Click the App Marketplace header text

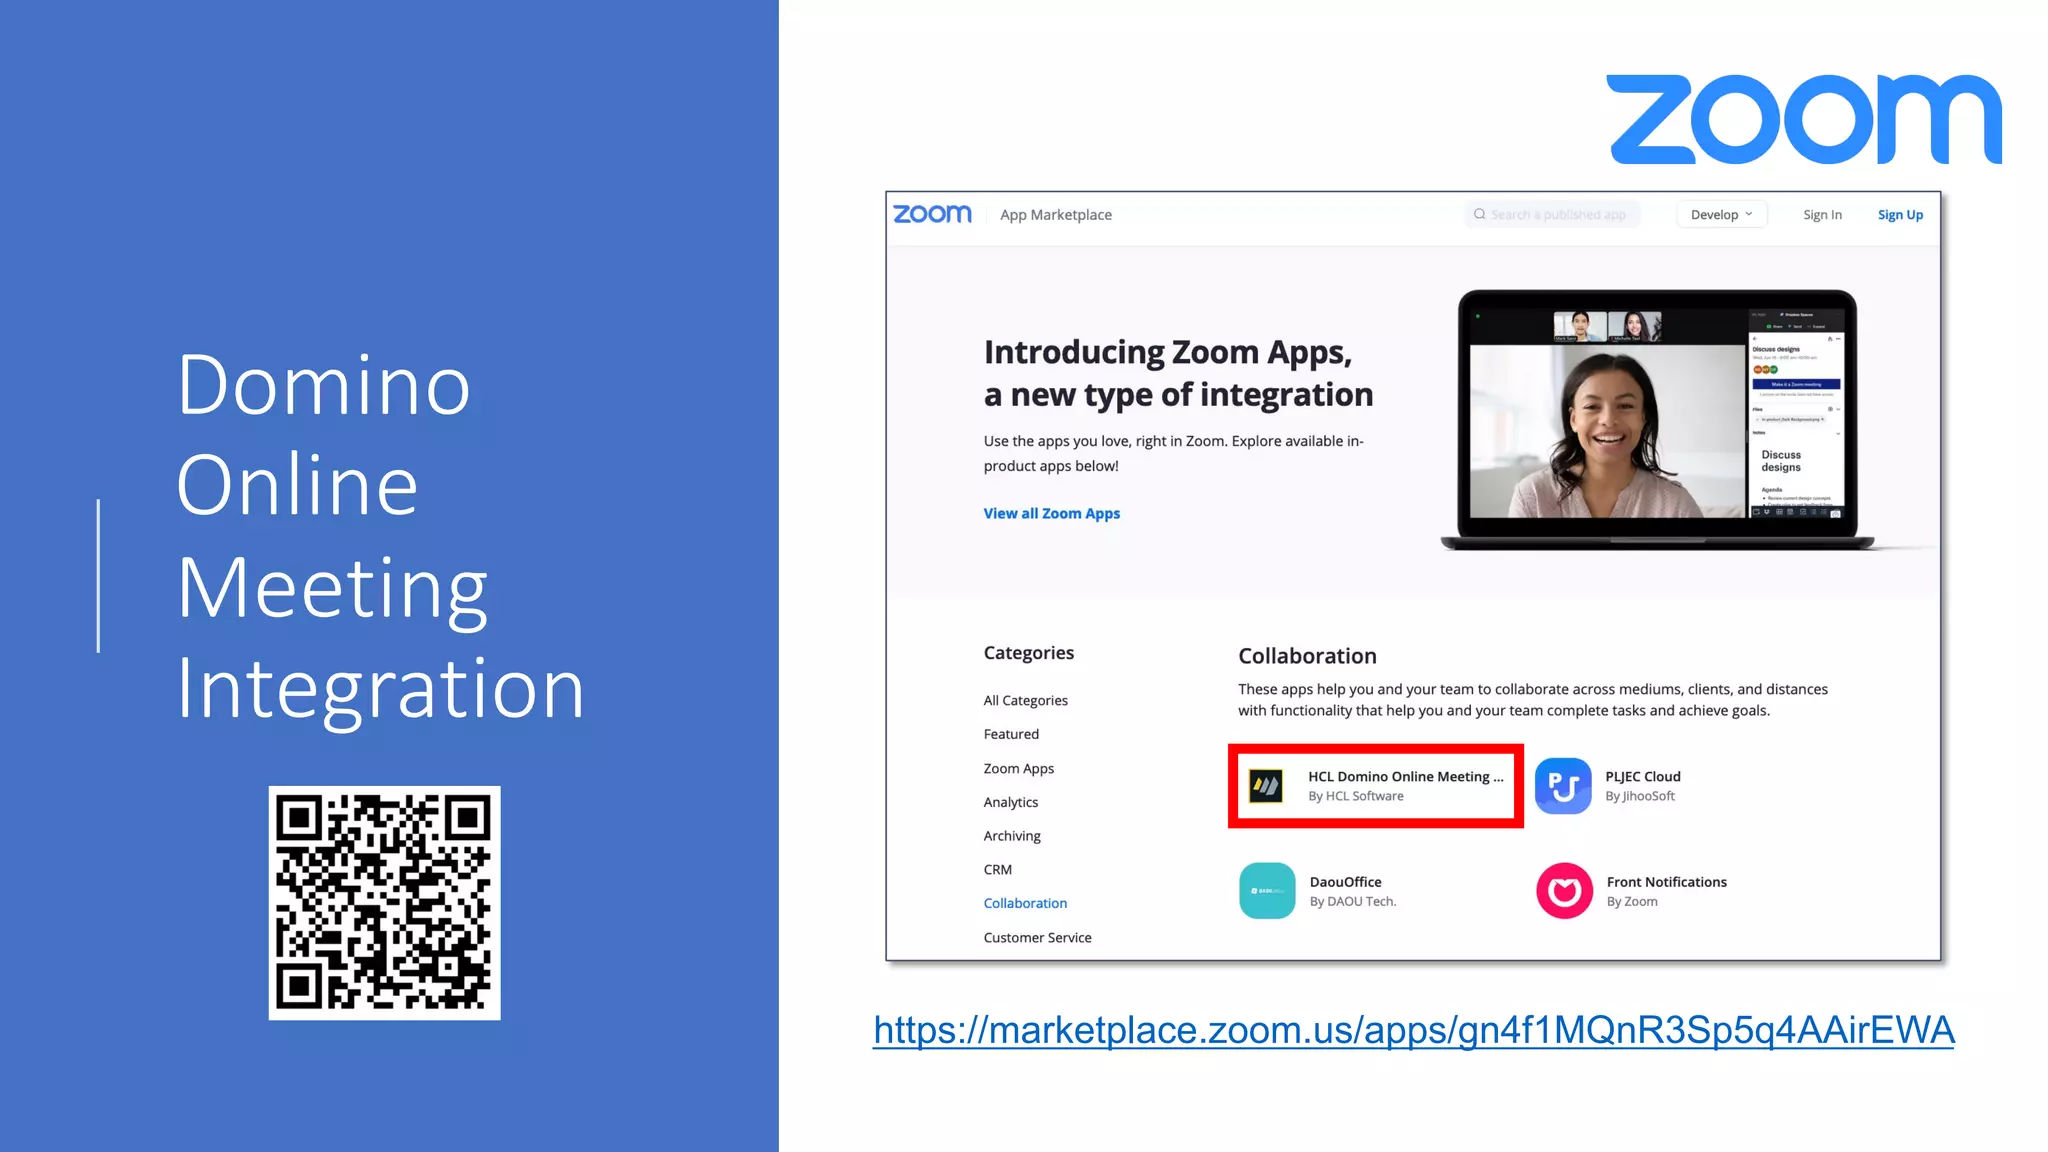pyautogui.click(x=1055, y=215)
